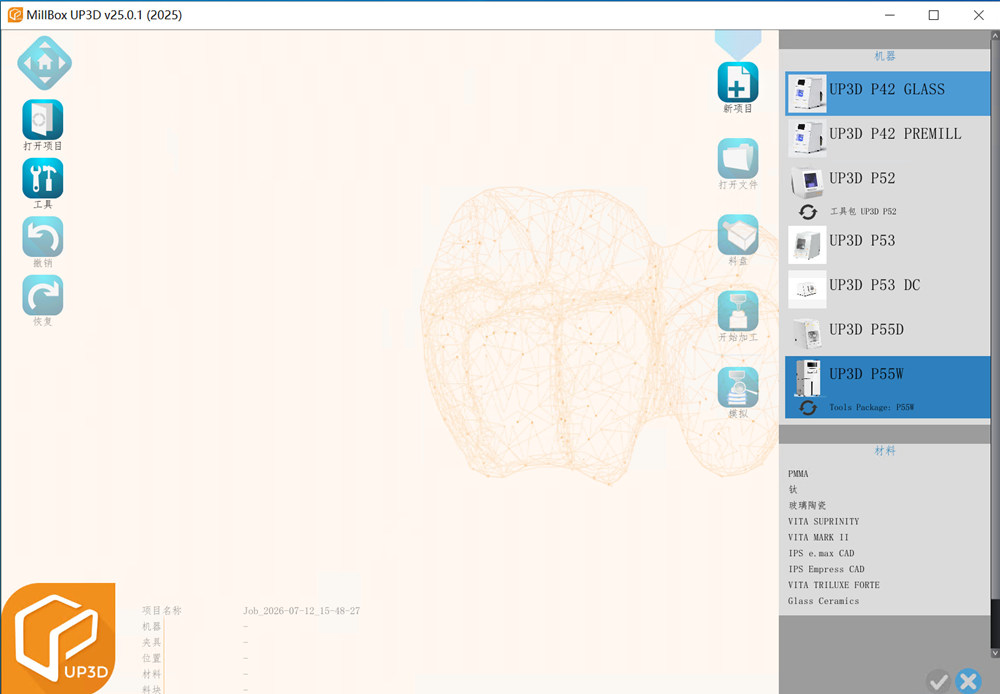Viewport: 1000px width, 694px height.
Task: Click the home navigation diamond icon
Action: coord(44,63)
